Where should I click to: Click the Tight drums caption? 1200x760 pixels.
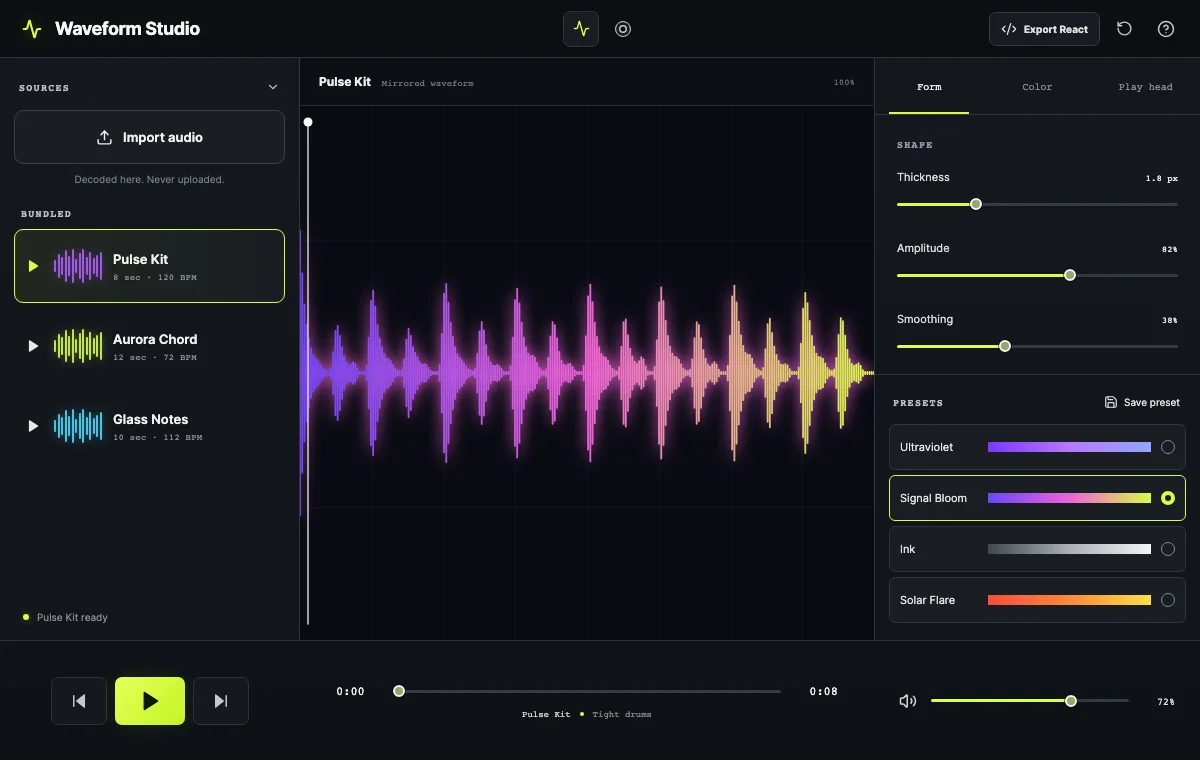pos(621,714)
